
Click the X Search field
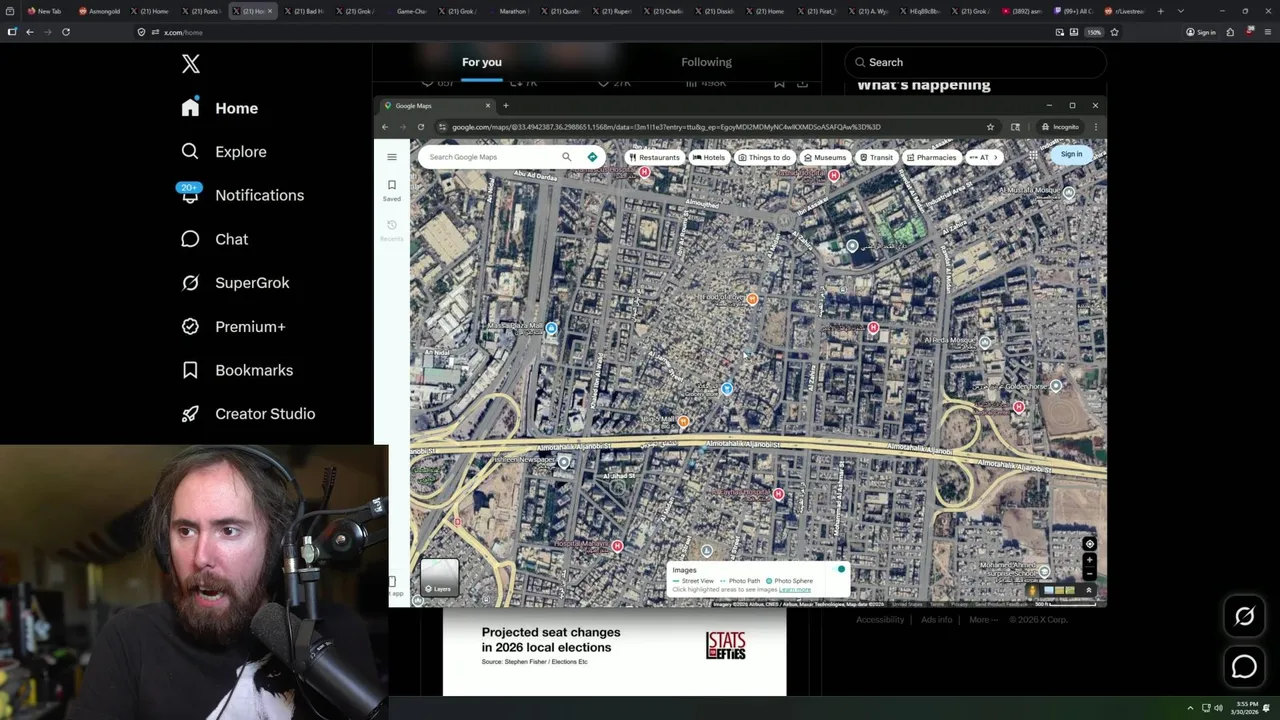coord(975,62)
